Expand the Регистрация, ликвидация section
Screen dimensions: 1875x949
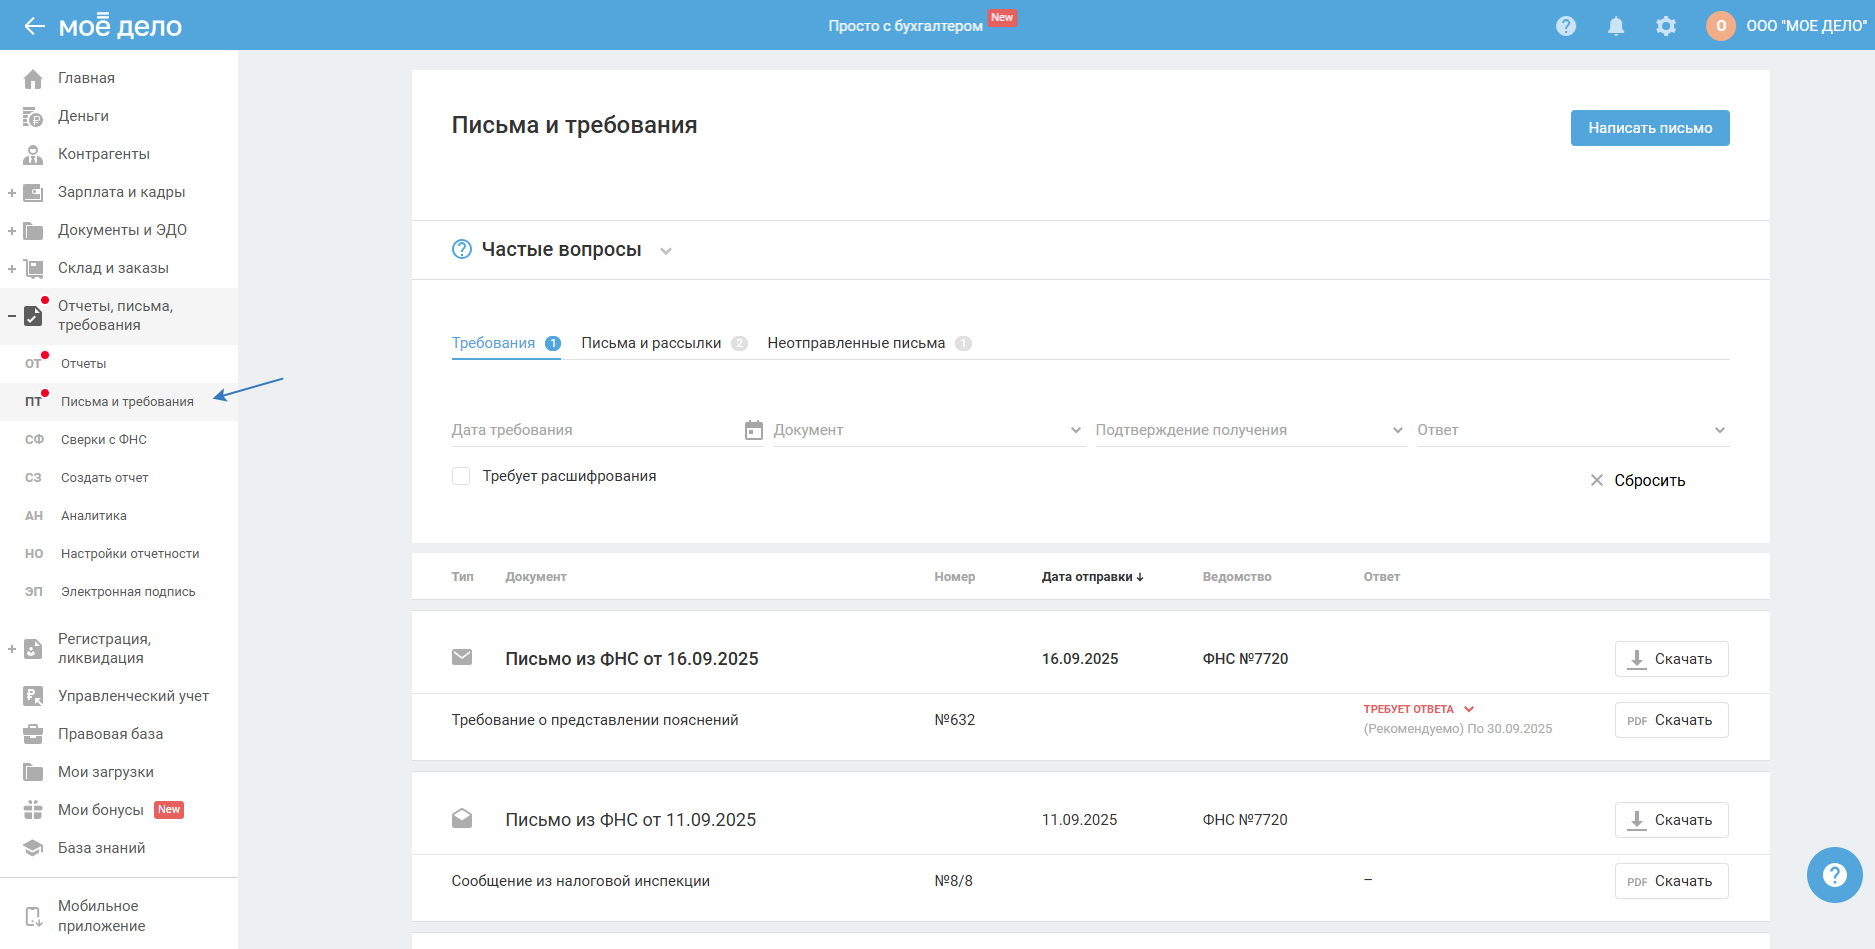(x=12, y=649)
